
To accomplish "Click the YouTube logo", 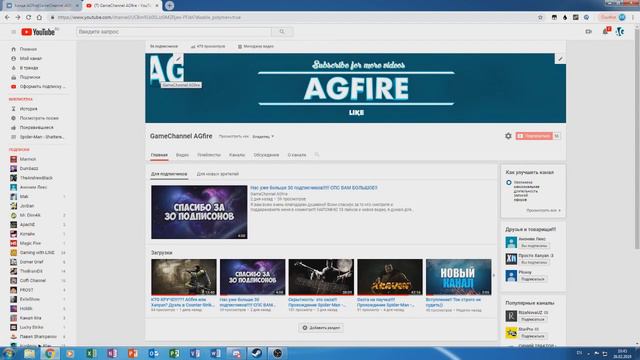I will point(38,32).
